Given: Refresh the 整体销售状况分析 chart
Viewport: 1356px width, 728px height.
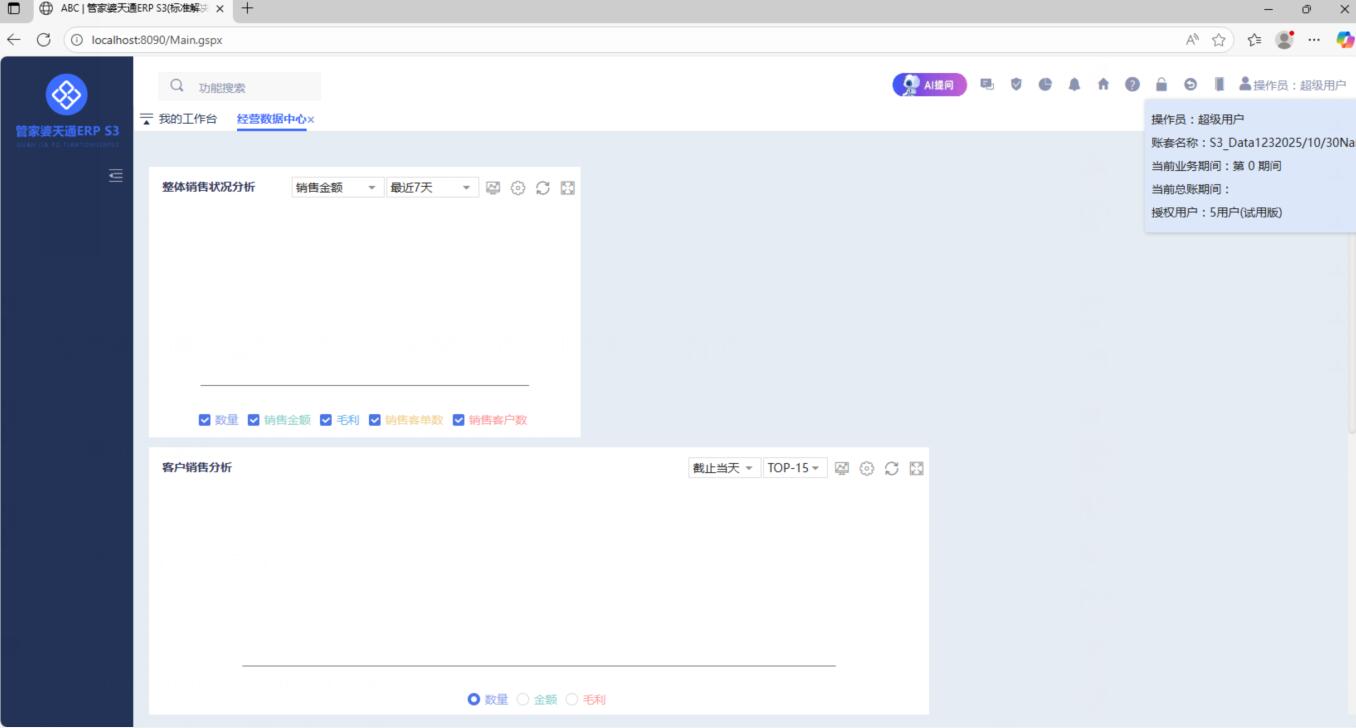Looking at the screenshot, I should pos(543,188).
